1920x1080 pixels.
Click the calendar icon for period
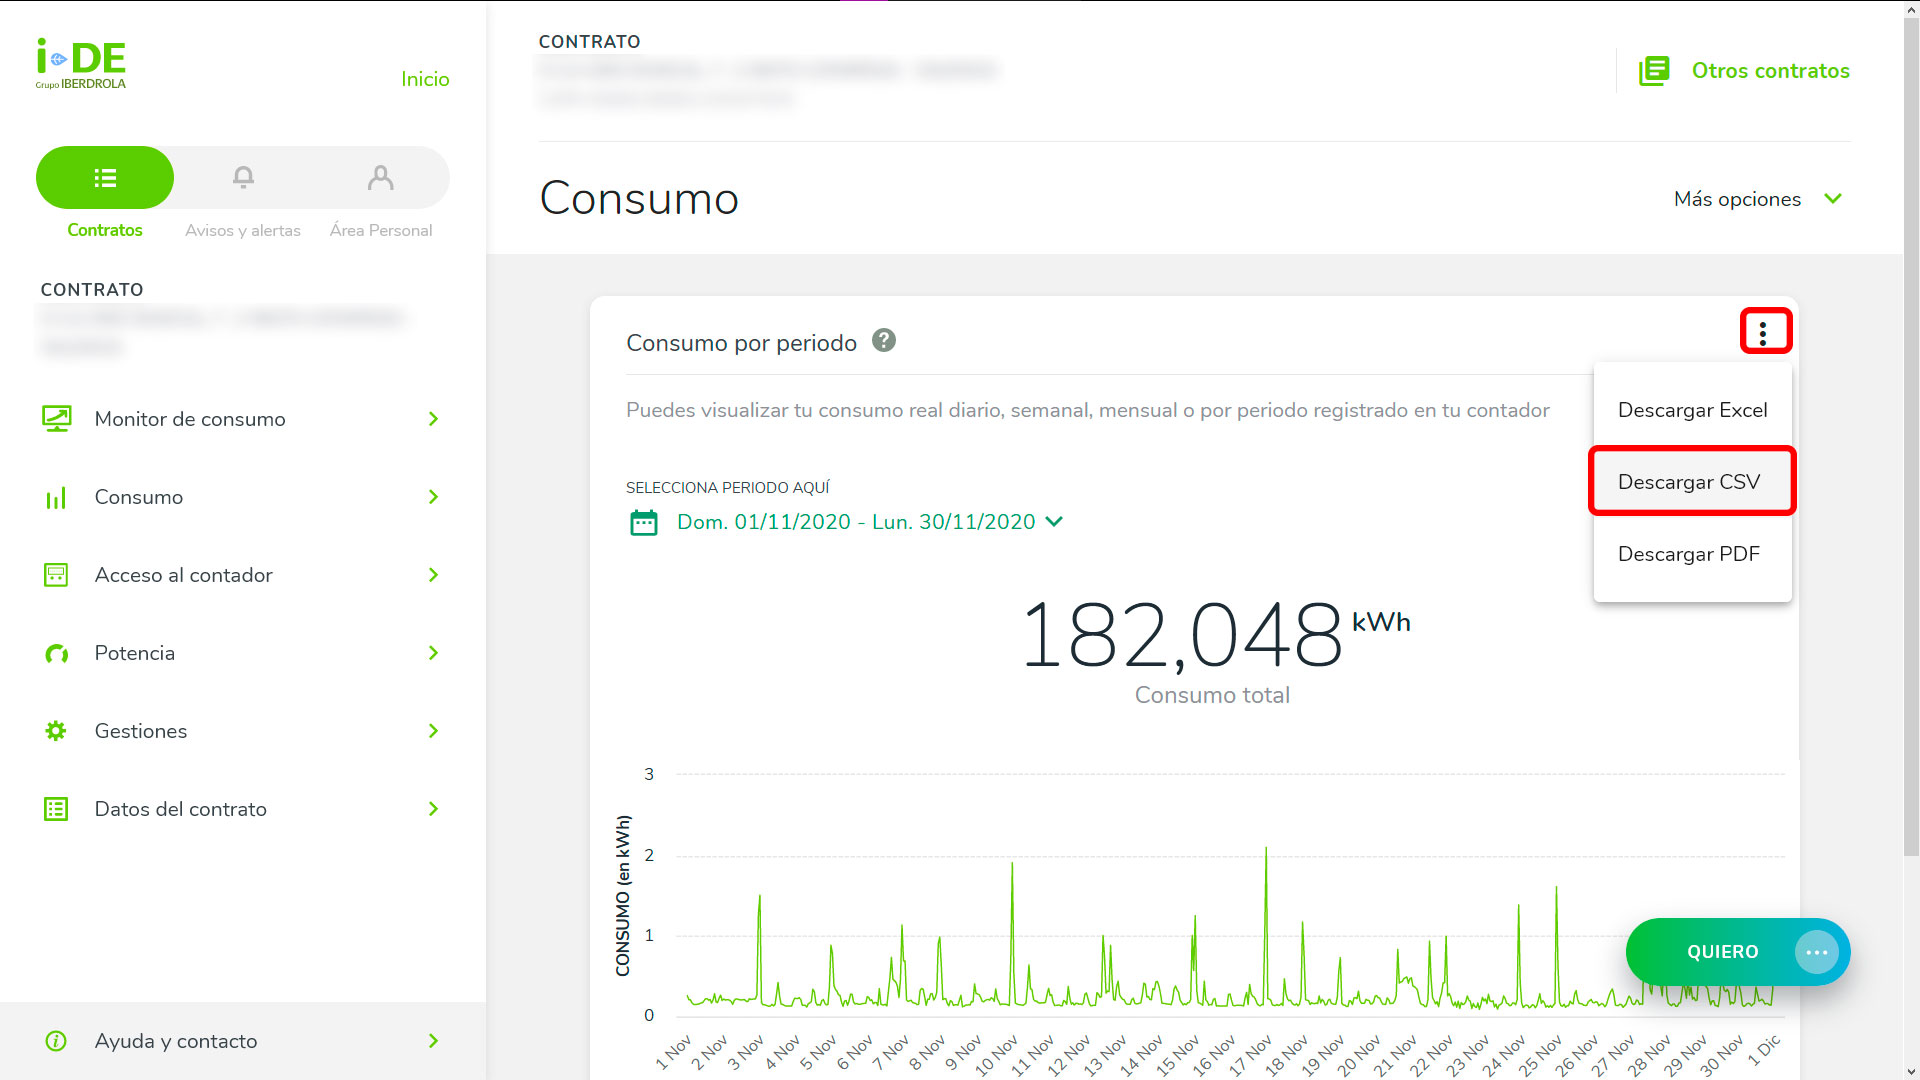pos(643,522)
